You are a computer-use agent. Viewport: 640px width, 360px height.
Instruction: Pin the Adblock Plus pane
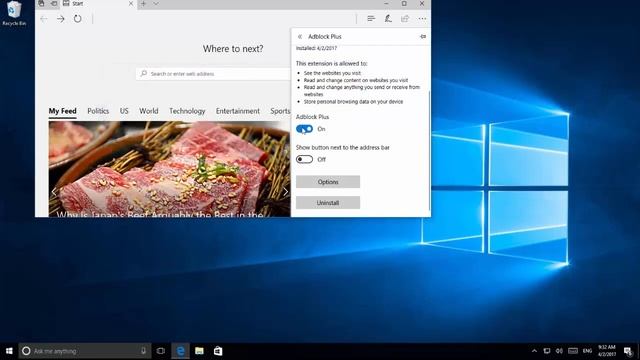coord(423,37)
